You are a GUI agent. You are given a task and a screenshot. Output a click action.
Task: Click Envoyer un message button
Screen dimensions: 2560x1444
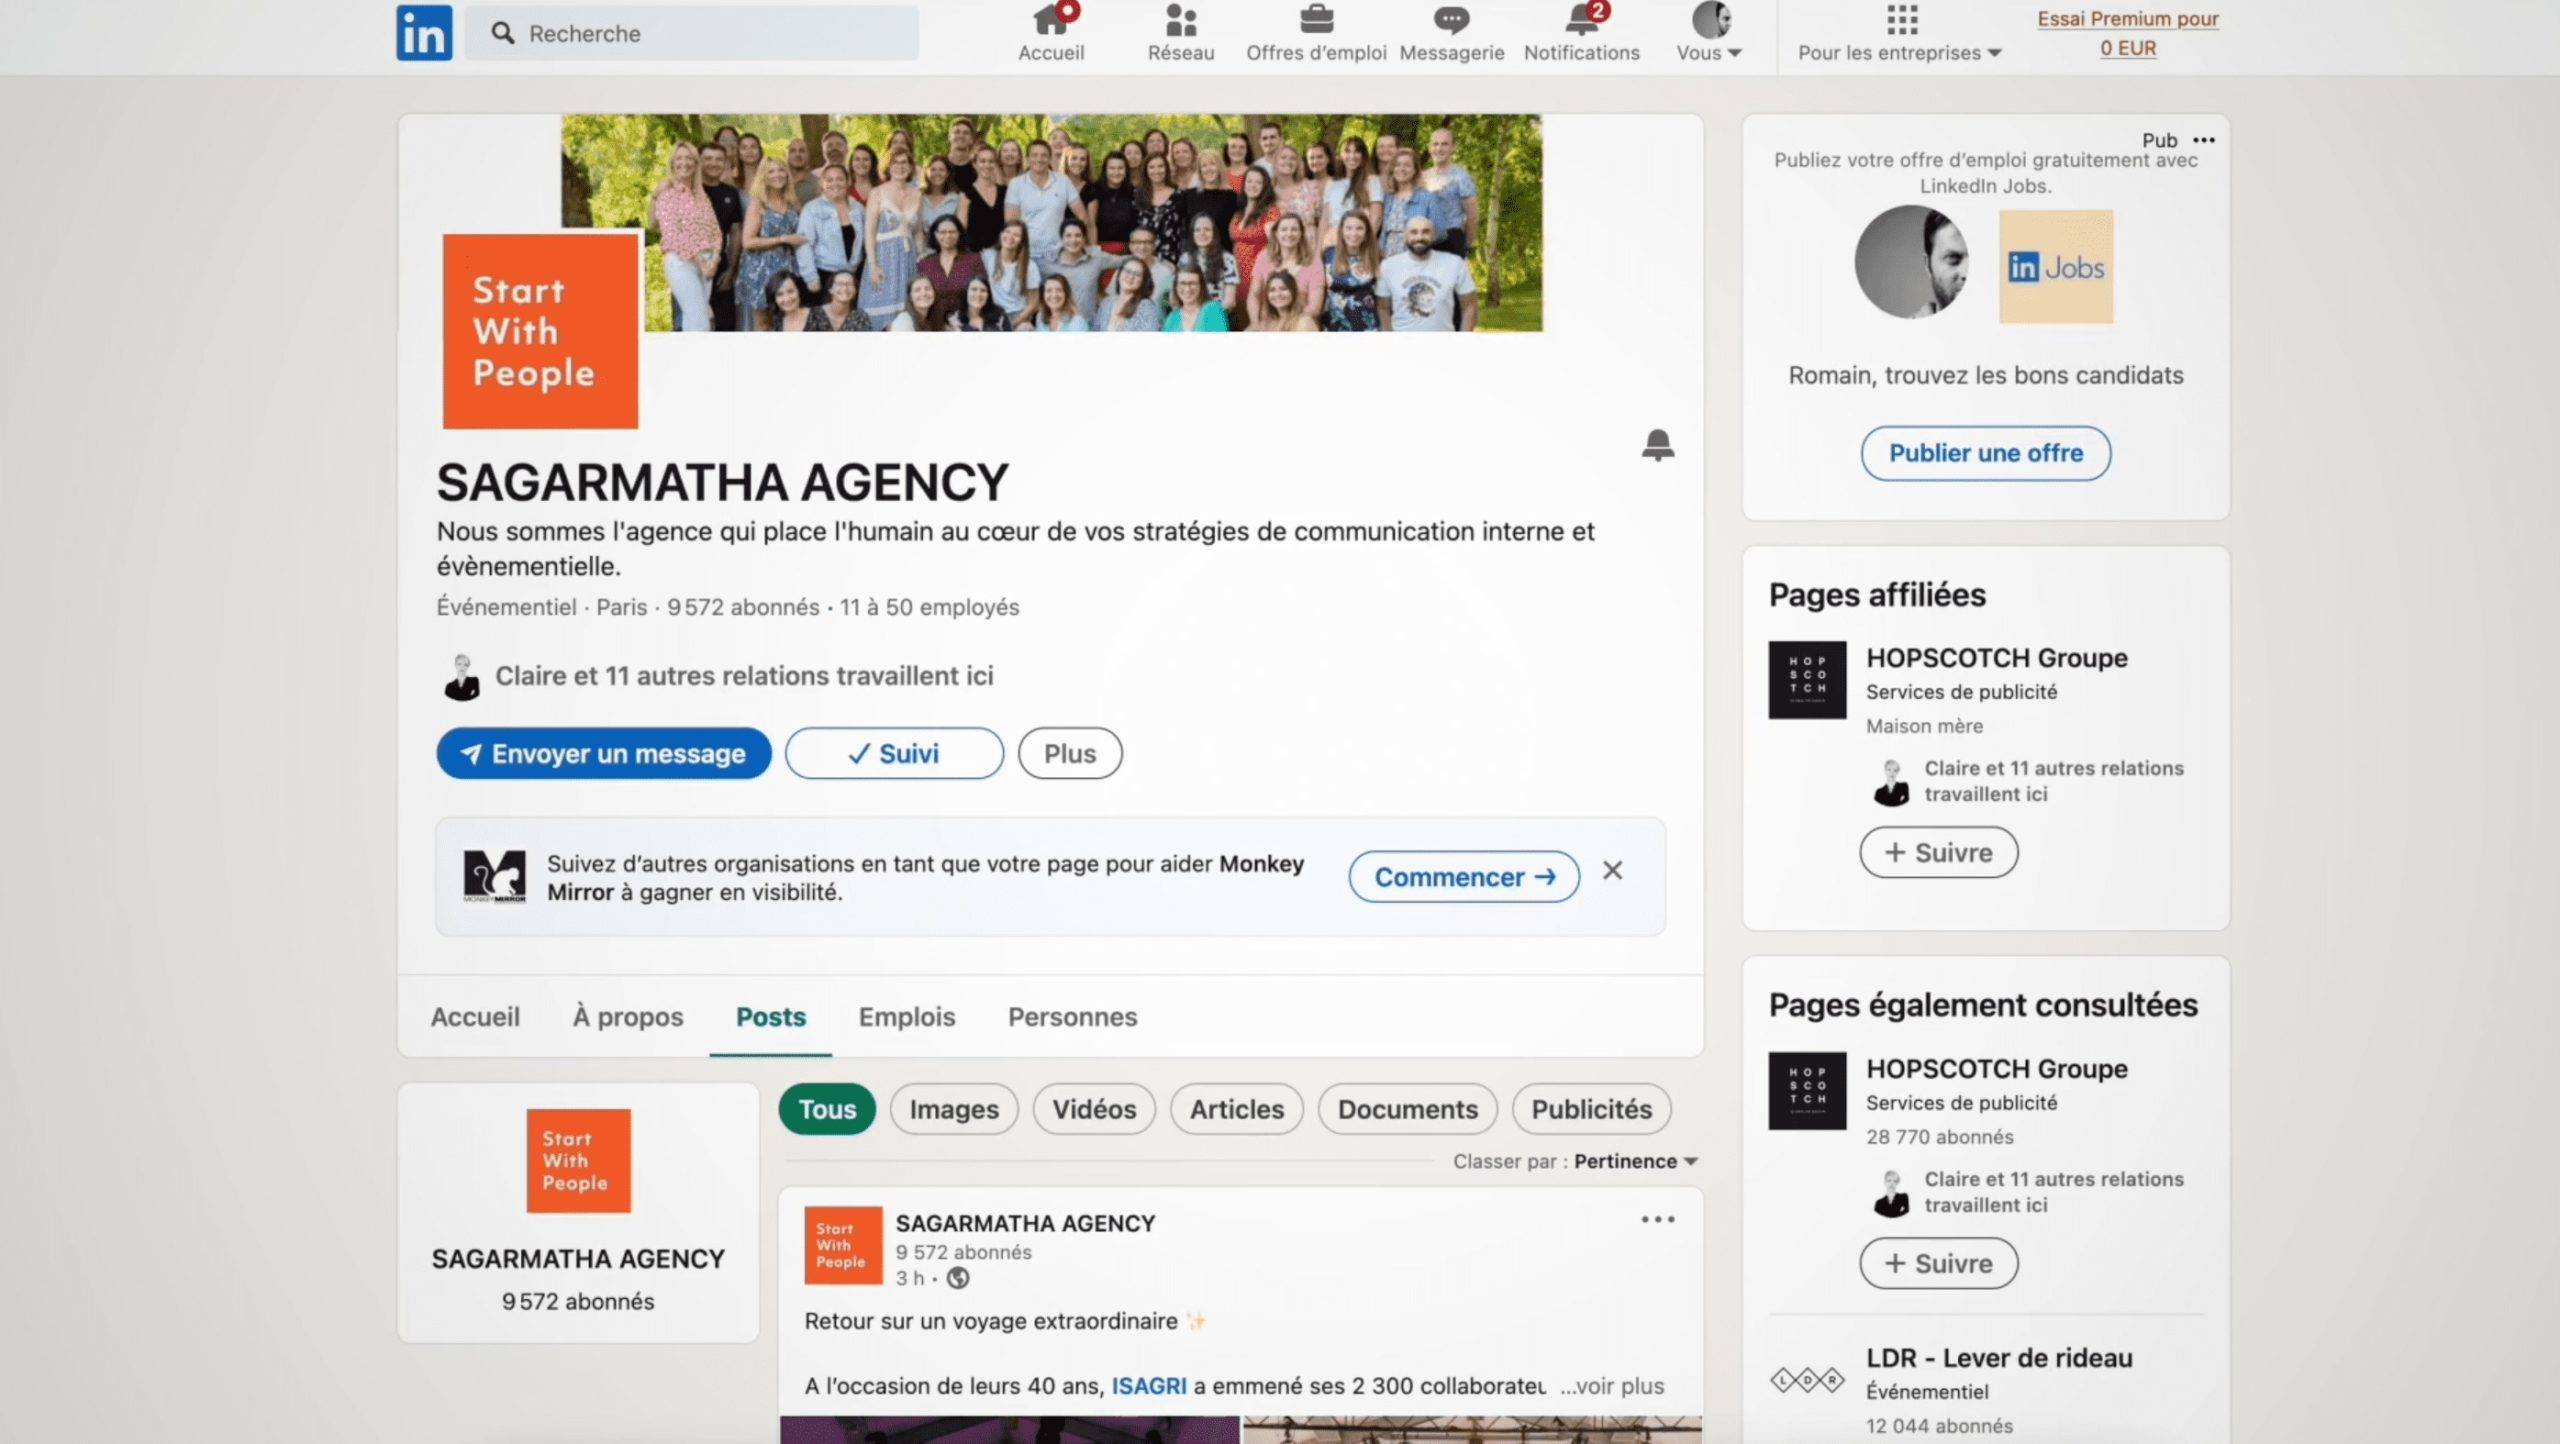click(x=604, y=753)
